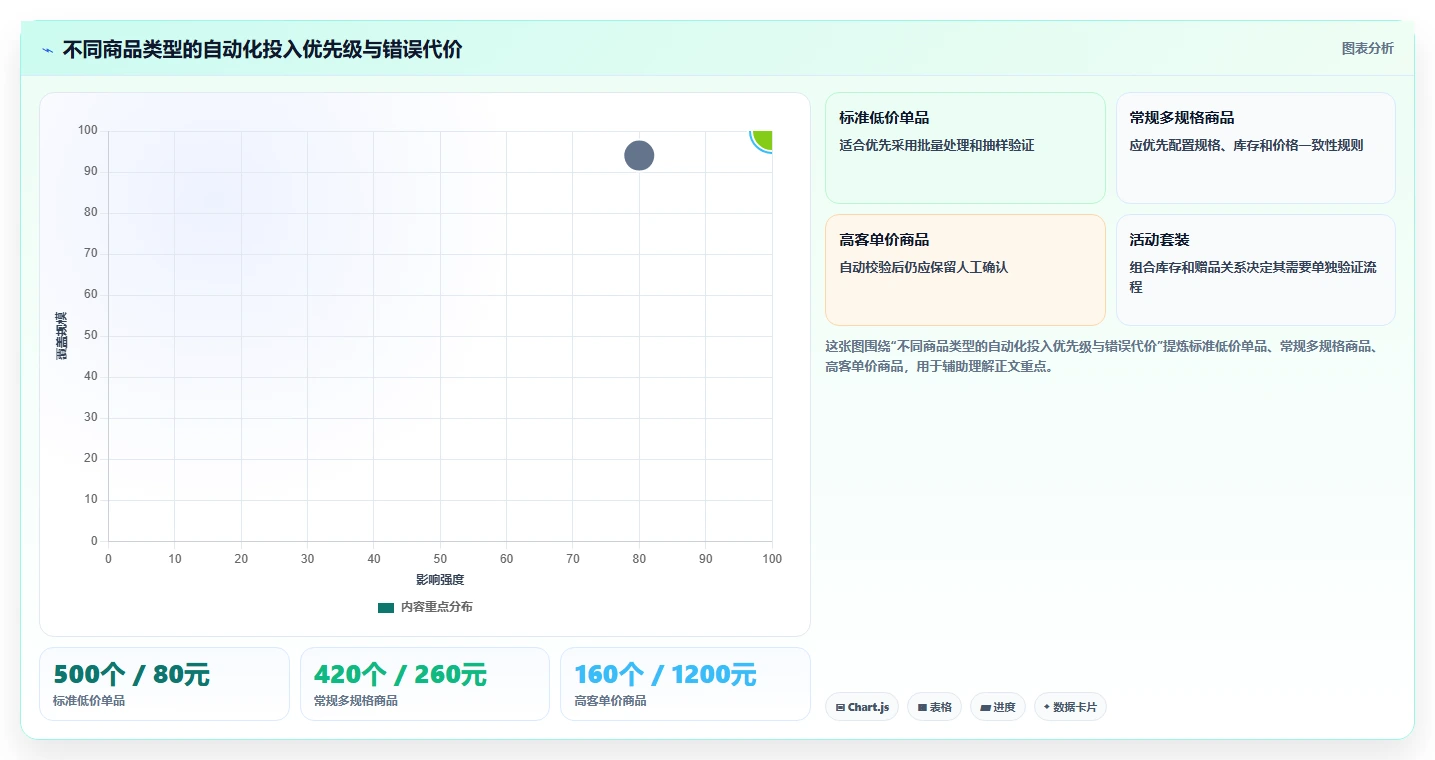Click the 表格 tag

[x=934, y=707]
